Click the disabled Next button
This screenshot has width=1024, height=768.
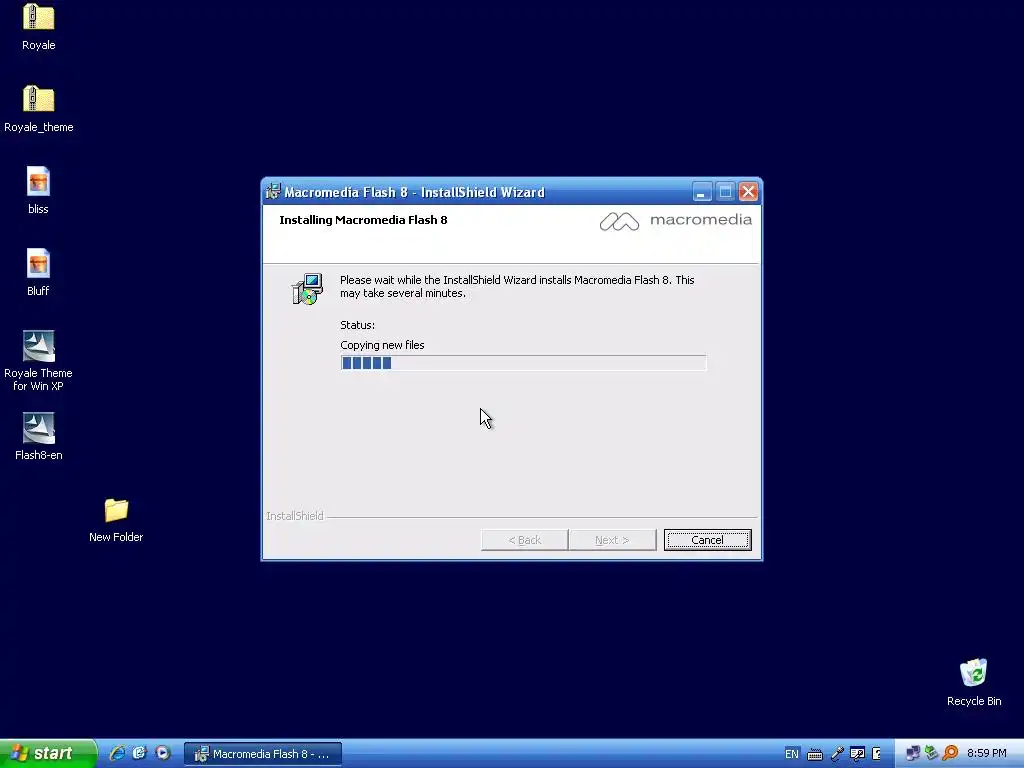pyautogui.click(x=612, y=540)
